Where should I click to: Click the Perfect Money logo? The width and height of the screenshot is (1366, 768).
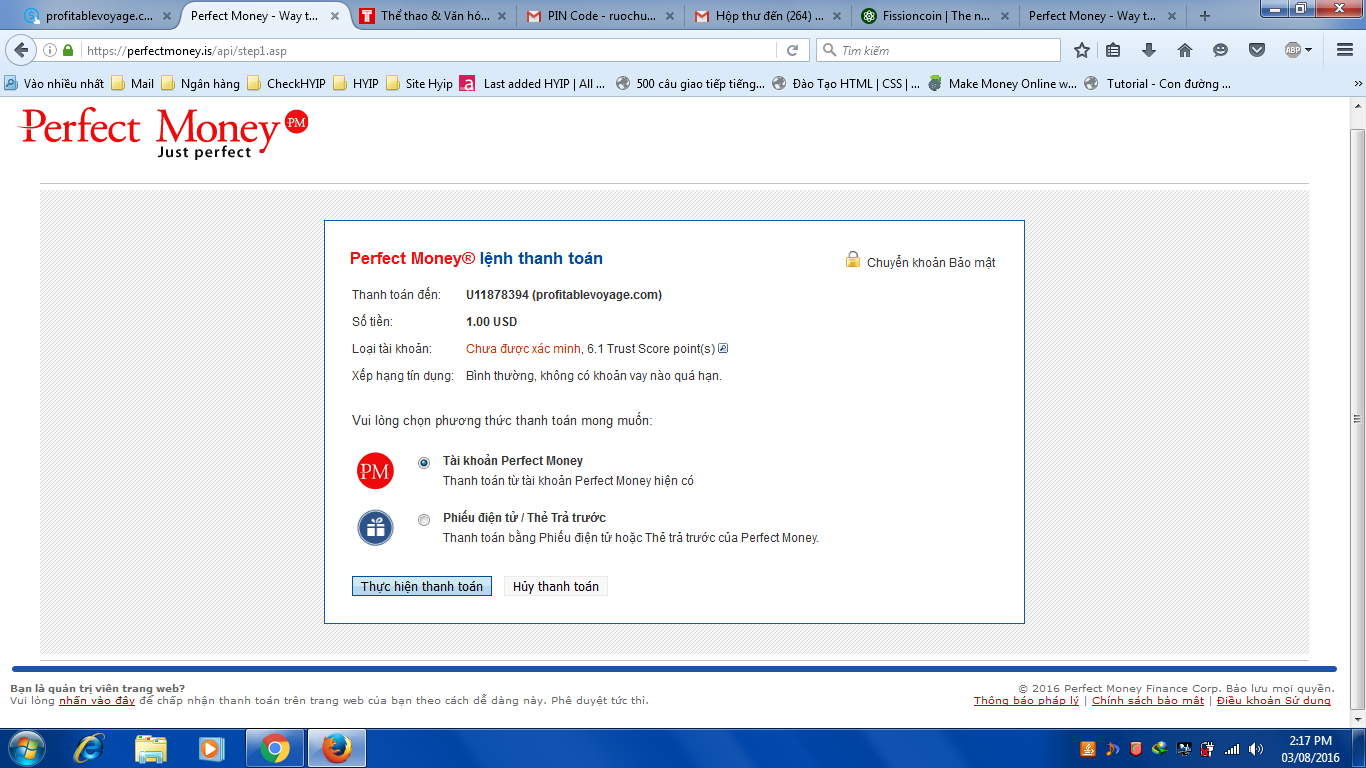(164, 132)
